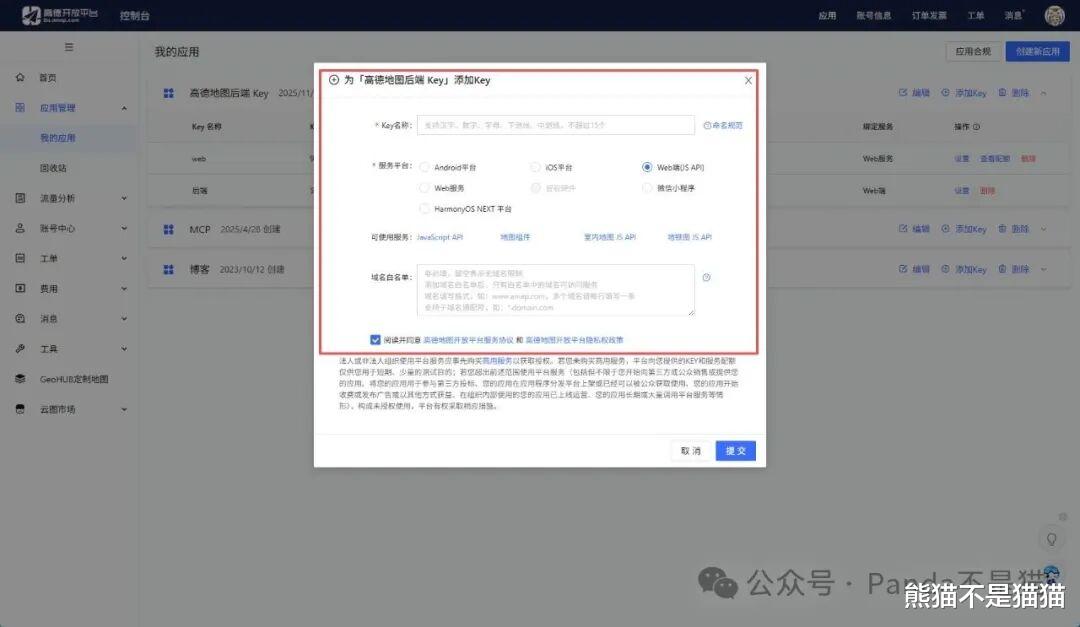Expand the 工单 sidebar chevron
Screen dimensions: 1080x627
(x=124, y=258)
